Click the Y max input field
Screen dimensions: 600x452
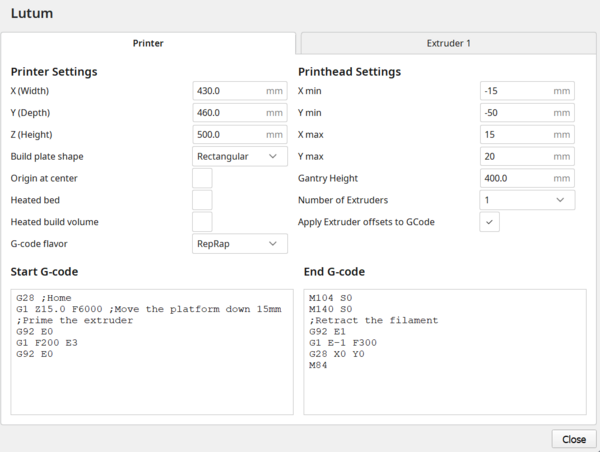527,157
